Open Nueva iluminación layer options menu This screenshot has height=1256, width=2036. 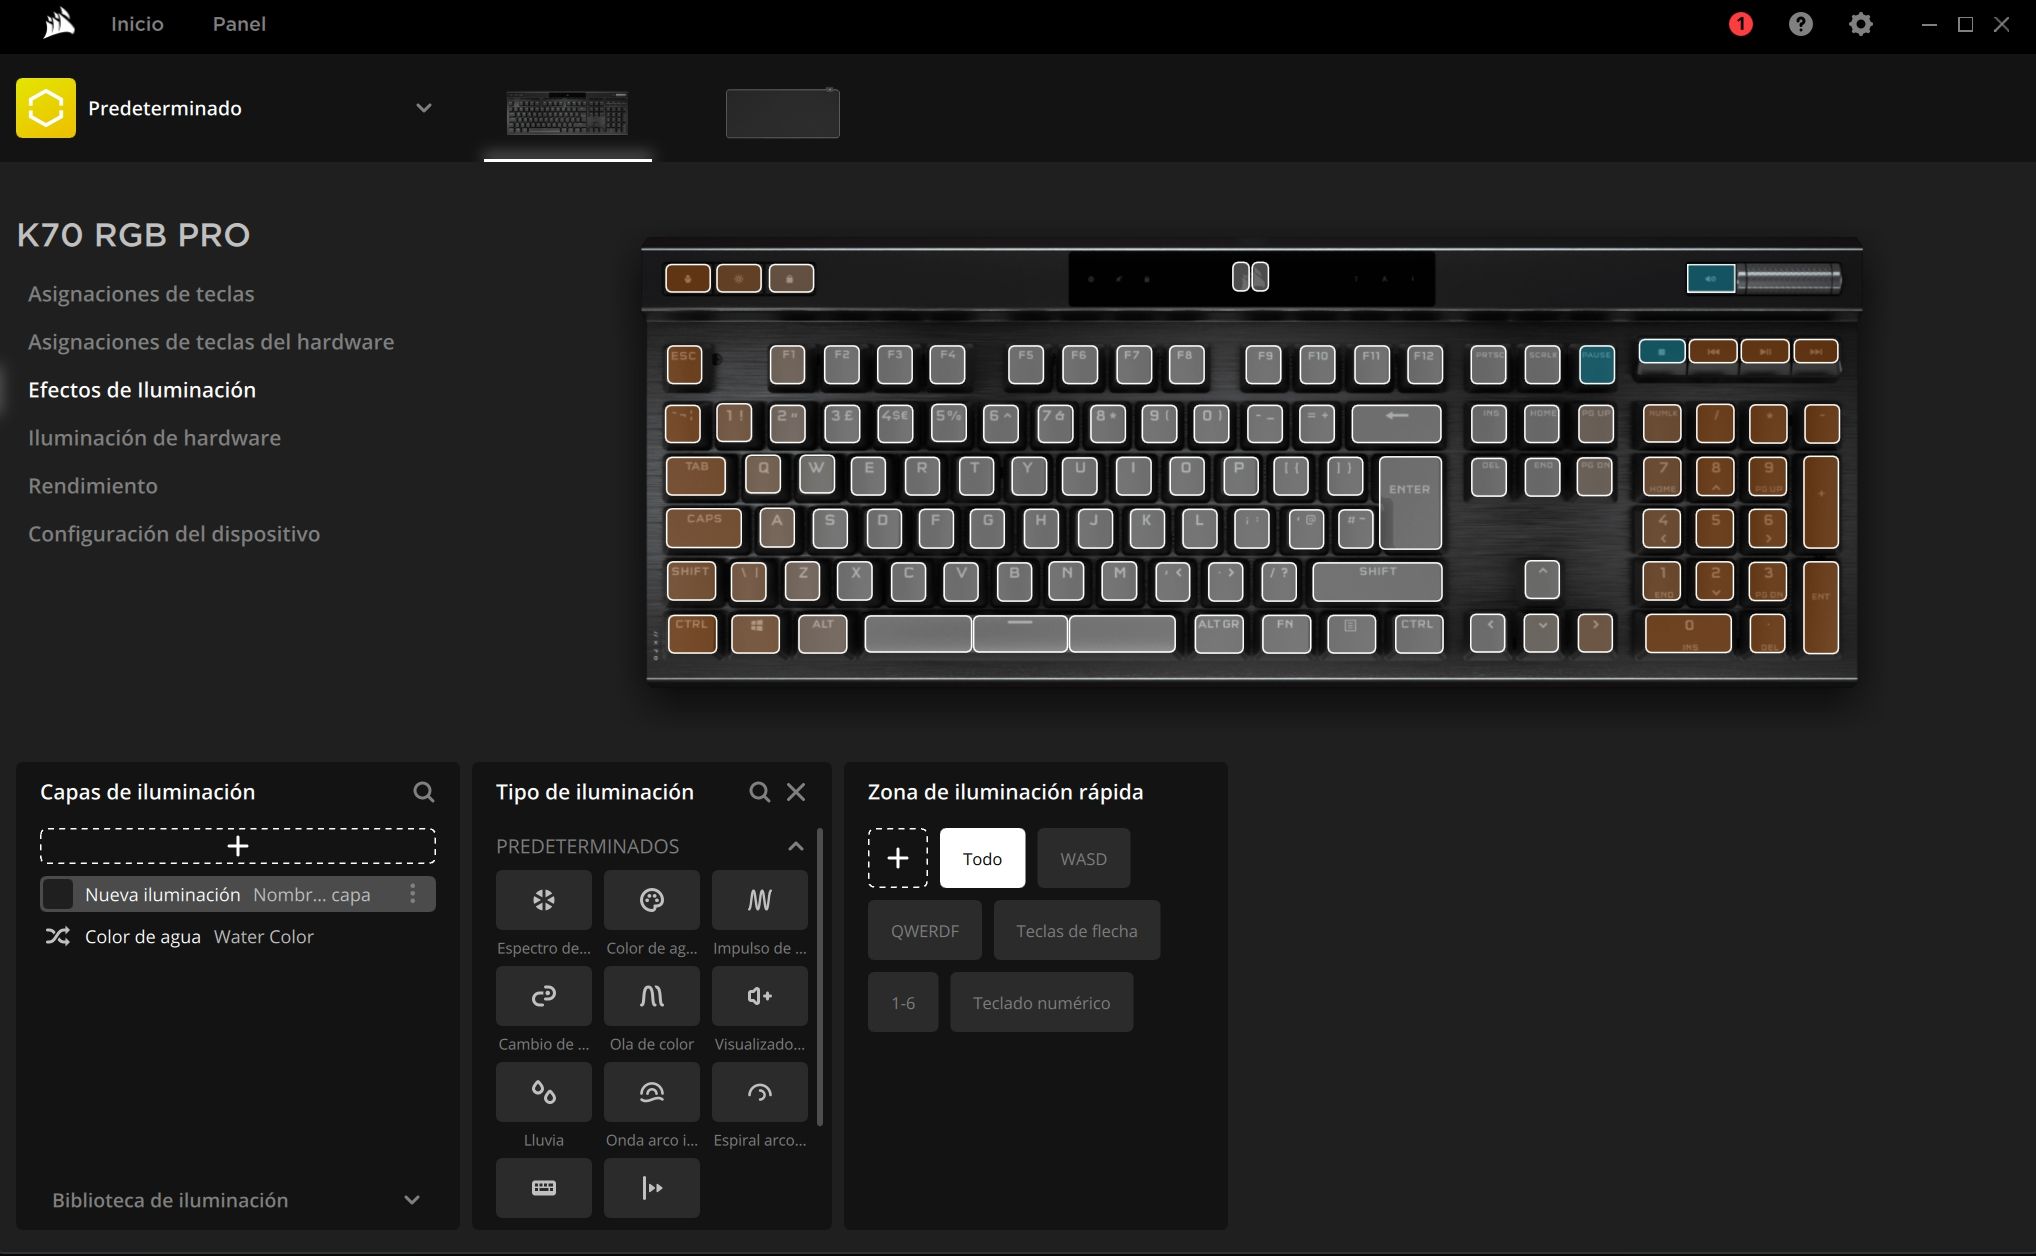pyautogui.click(x=412, y=894)
